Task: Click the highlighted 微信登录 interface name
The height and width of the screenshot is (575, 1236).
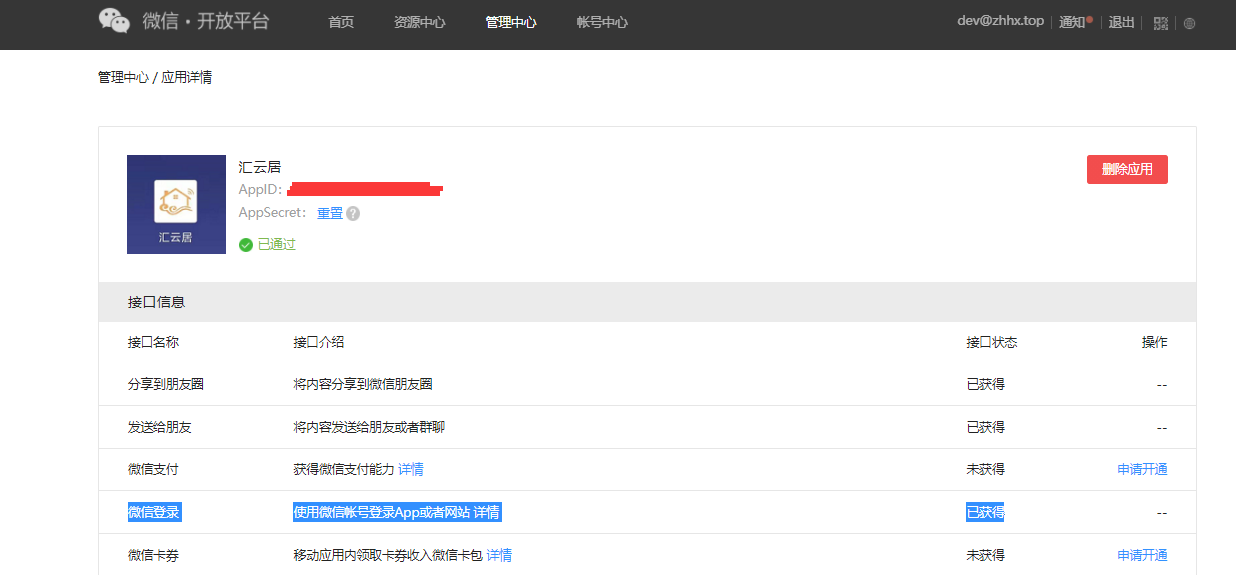Action: coord(154,512)
